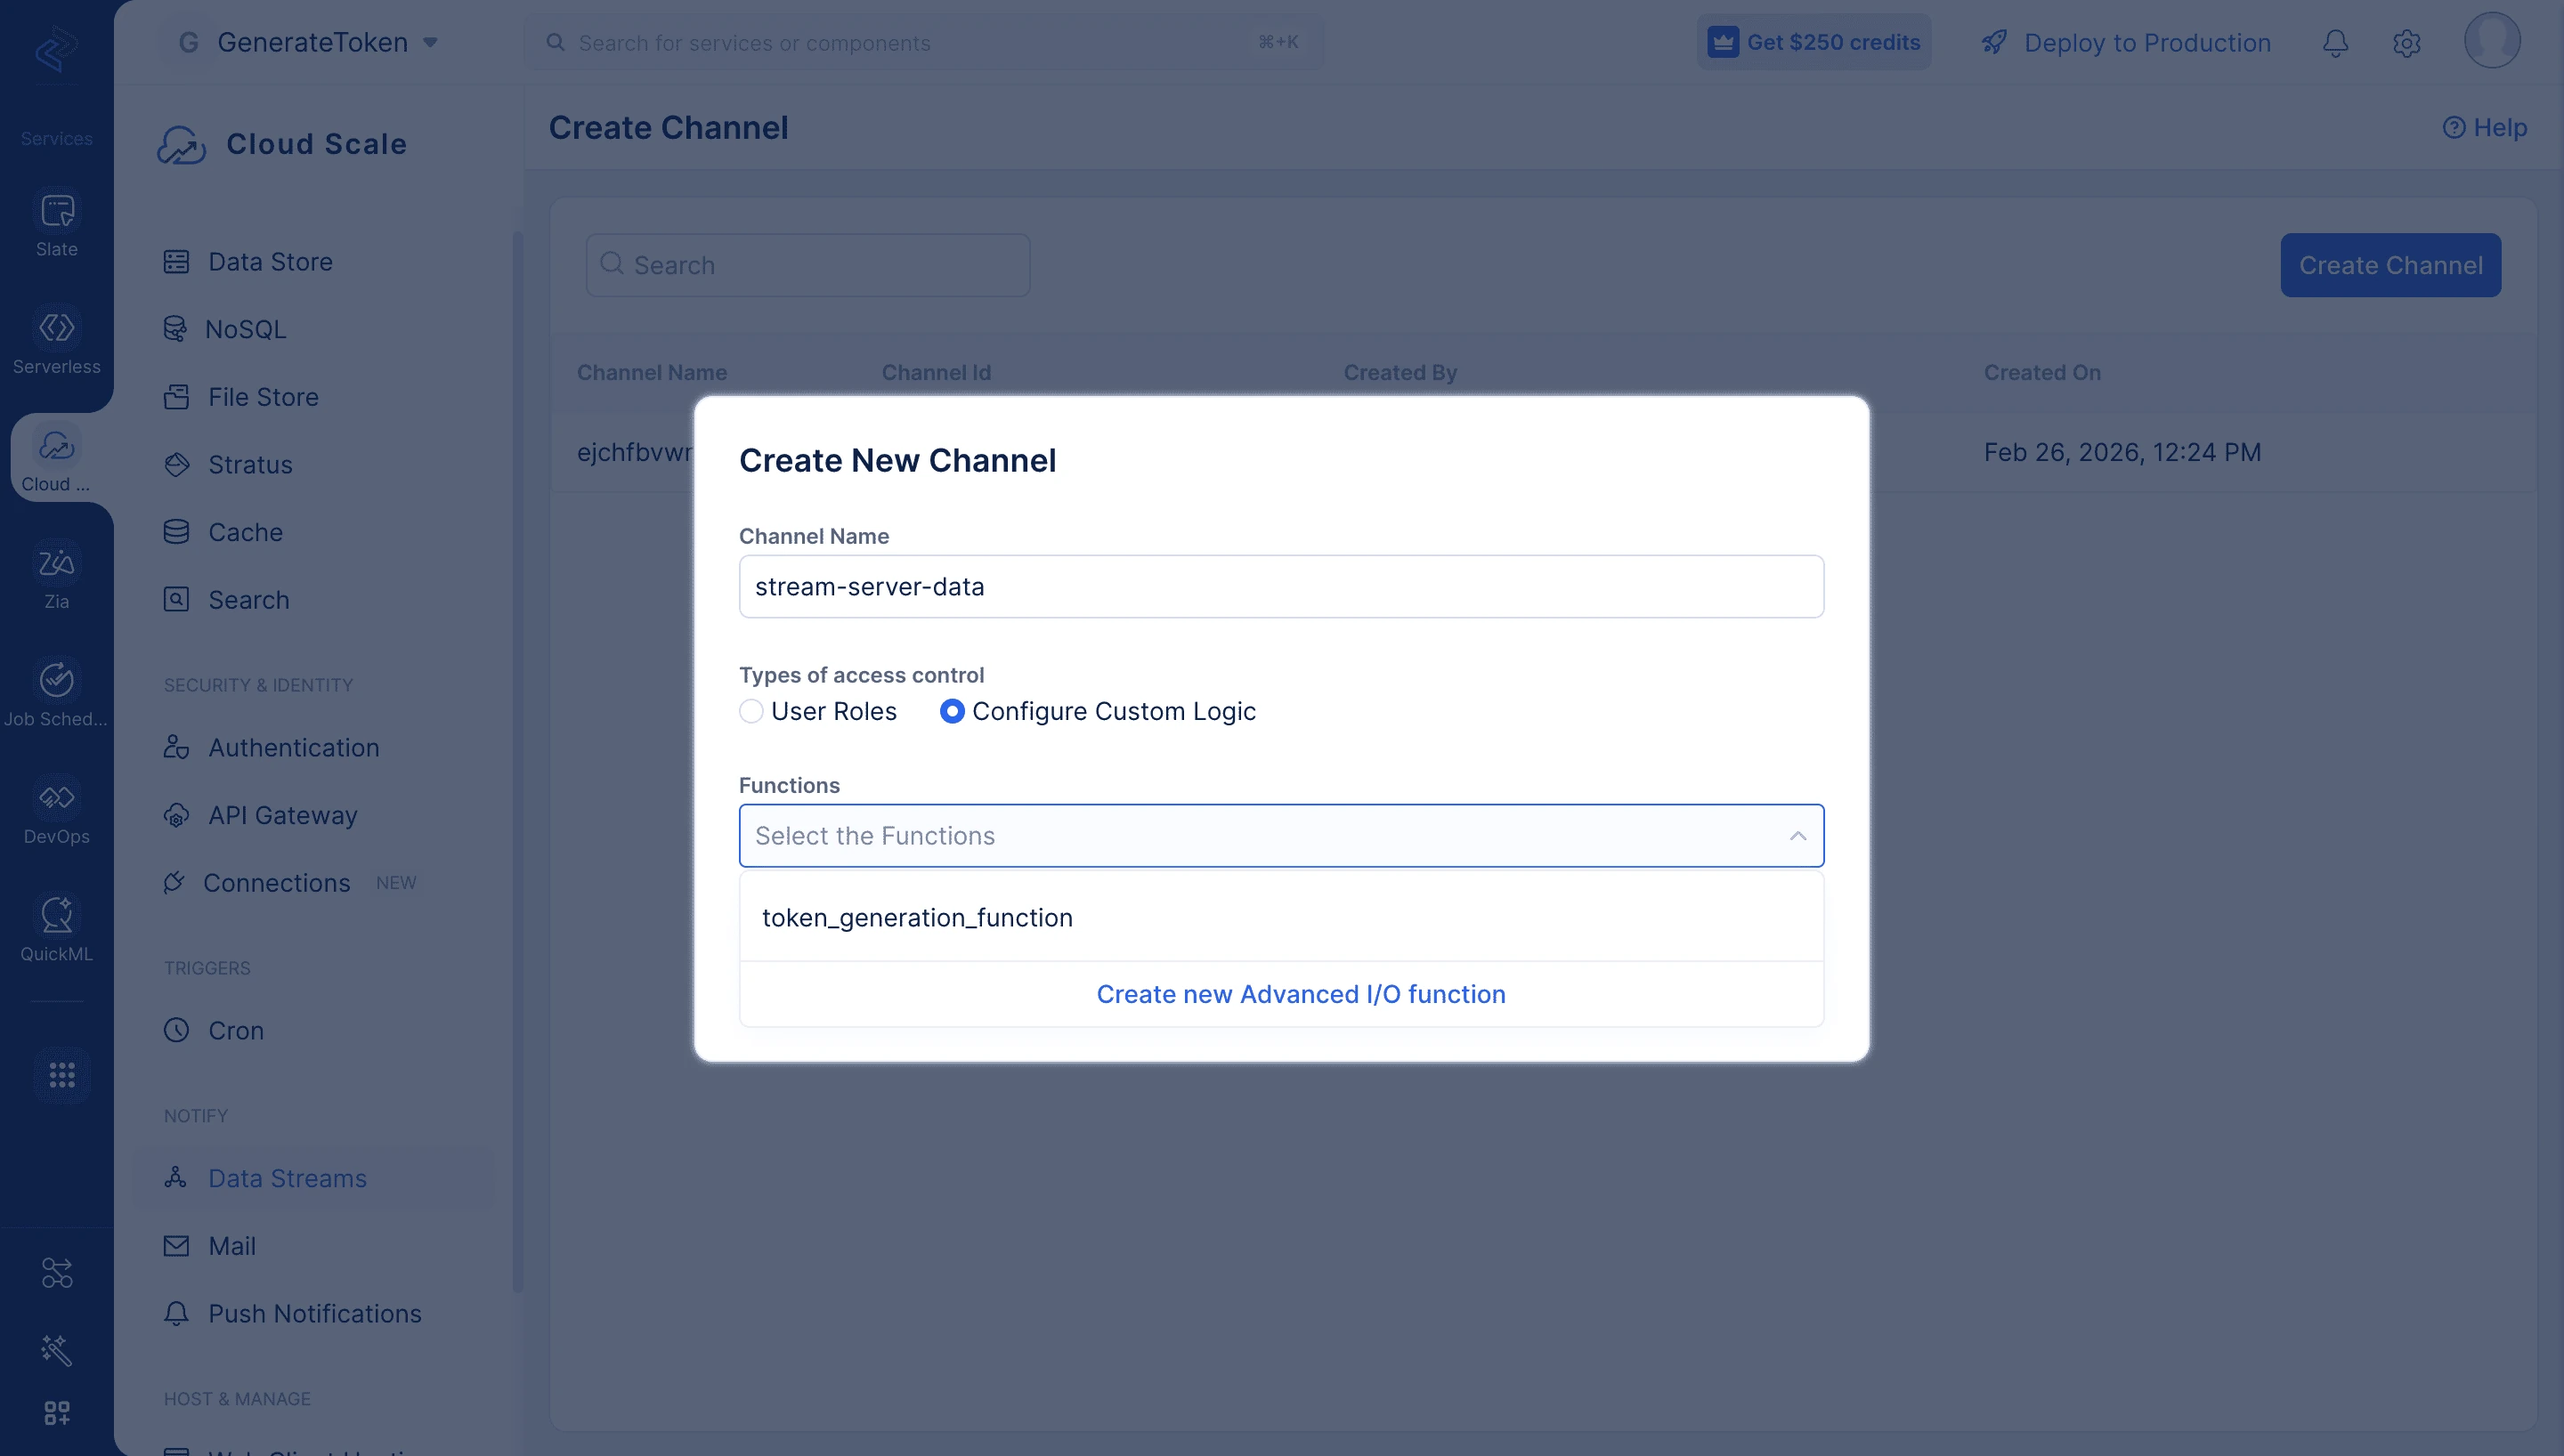The width and height of the screenshot is (2564, 1456).
Task: Click the Data Store sidebar icon
Action: click(x=176, y=262)
